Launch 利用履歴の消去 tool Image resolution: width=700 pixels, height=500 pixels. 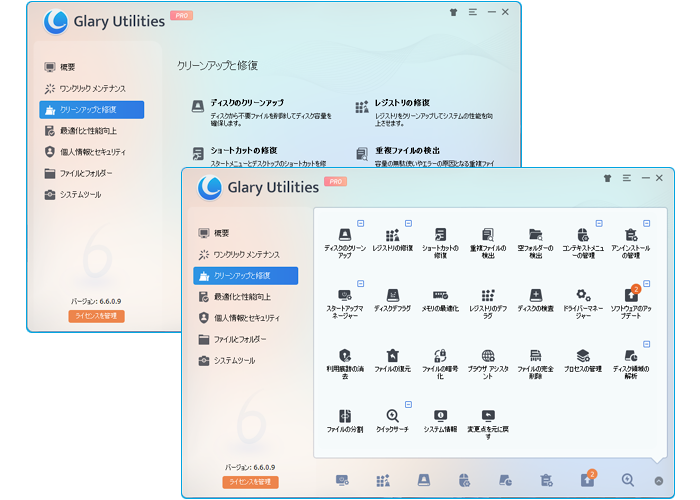click(x=345, y=363)
